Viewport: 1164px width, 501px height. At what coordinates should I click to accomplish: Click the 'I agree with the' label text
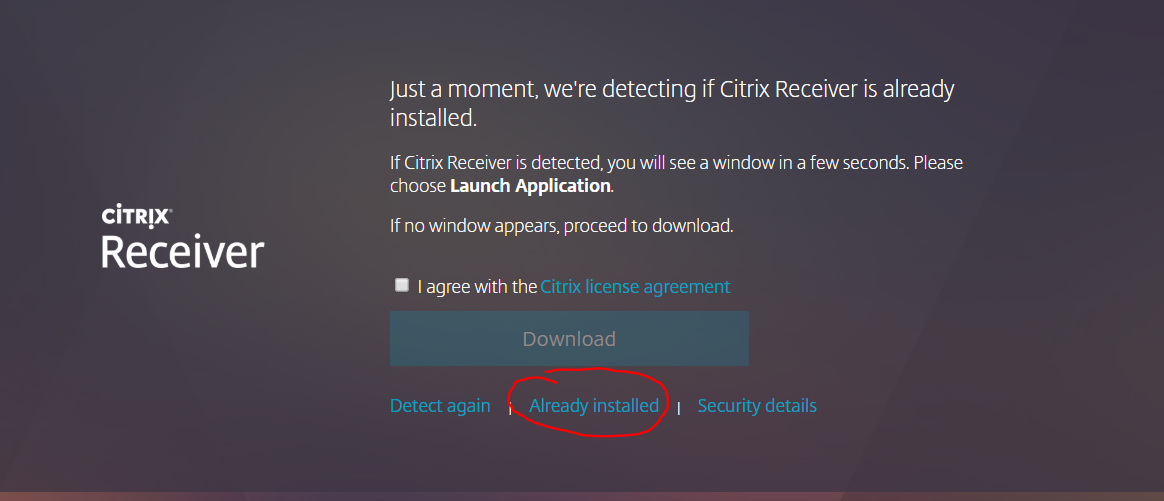pos(477,286)
